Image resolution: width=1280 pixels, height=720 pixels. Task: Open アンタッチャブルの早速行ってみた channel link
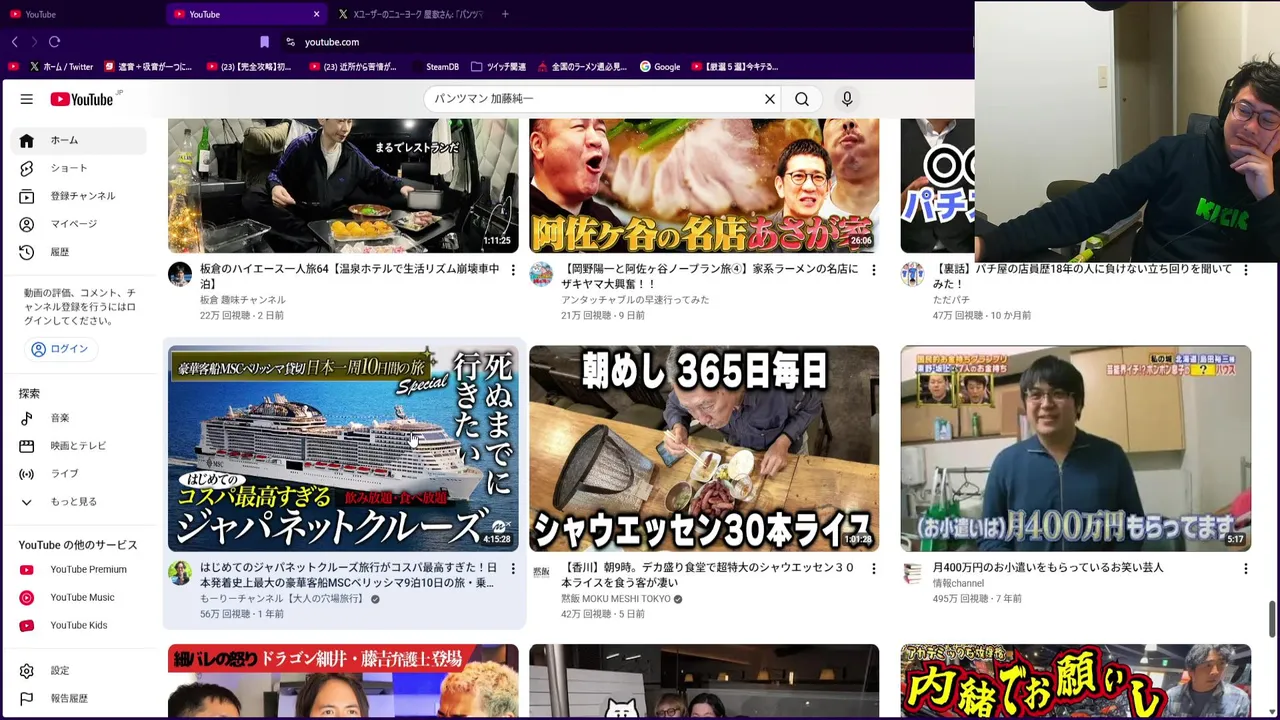click(x=635, y=300)
